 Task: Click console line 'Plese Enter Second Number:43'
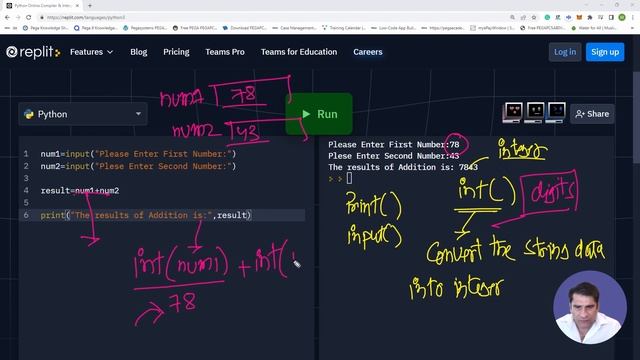pos(393,156)
